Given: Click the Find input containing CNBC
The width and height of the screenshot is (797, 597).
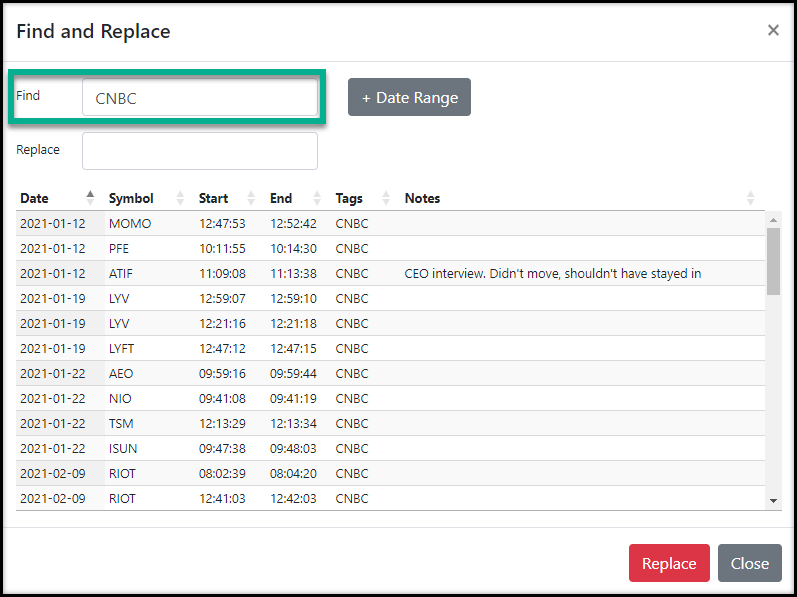Looking at the screenshot, I should (200, 98).
